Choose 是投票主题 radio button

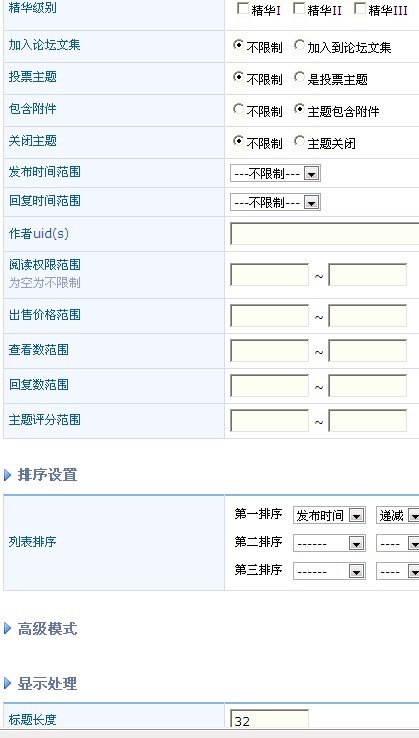[299, 77]
